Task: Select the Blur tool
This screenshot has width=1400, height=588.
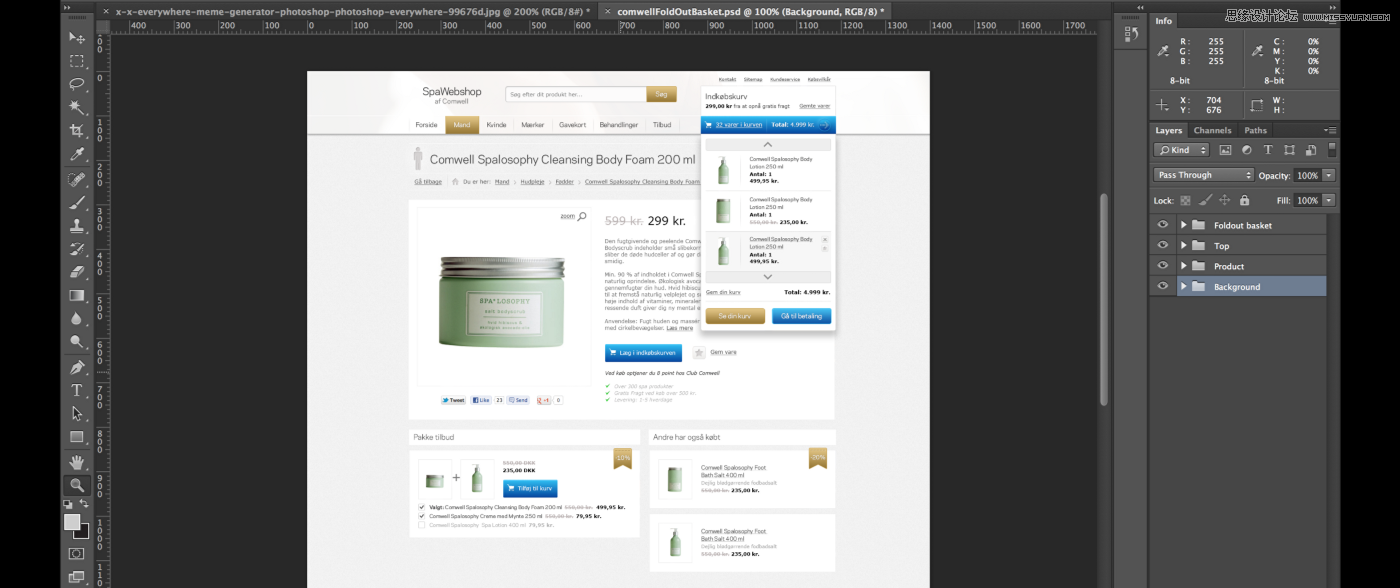Action: coord(77,318)
